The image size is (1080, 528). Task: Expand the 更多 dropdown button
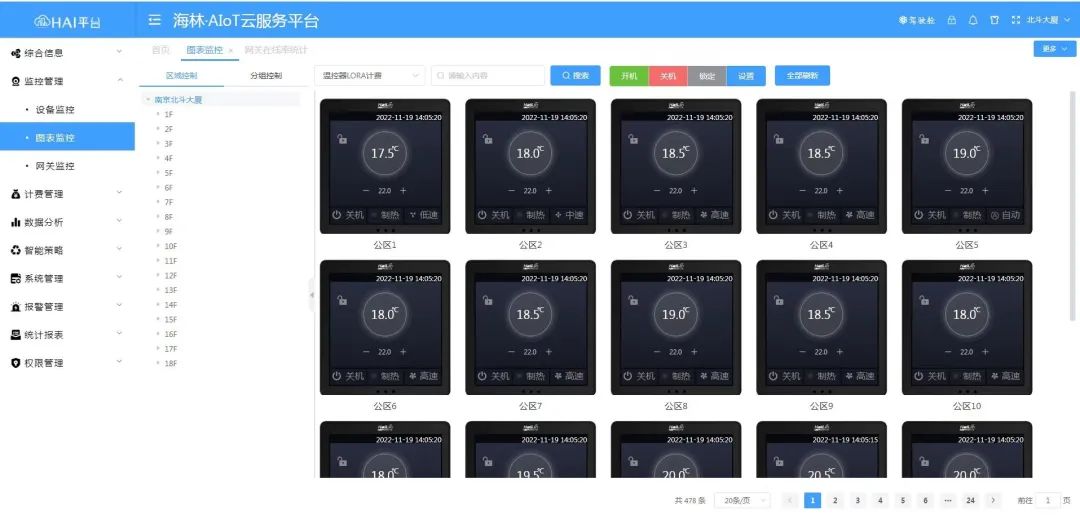point(1054,48)
